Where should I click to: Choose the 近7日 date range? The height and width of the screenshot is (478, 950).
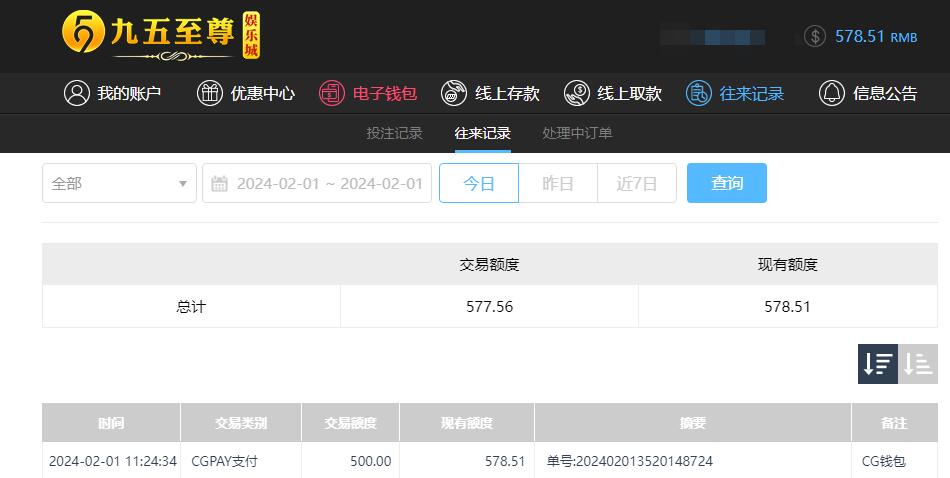(x=637, y=183)
